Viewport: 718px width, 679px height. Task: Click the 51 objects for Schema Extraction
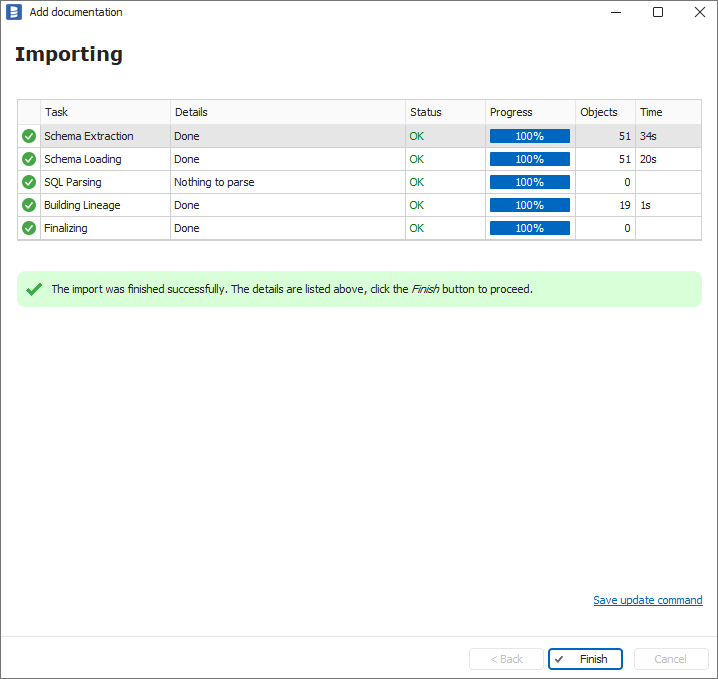coord(625,136)
